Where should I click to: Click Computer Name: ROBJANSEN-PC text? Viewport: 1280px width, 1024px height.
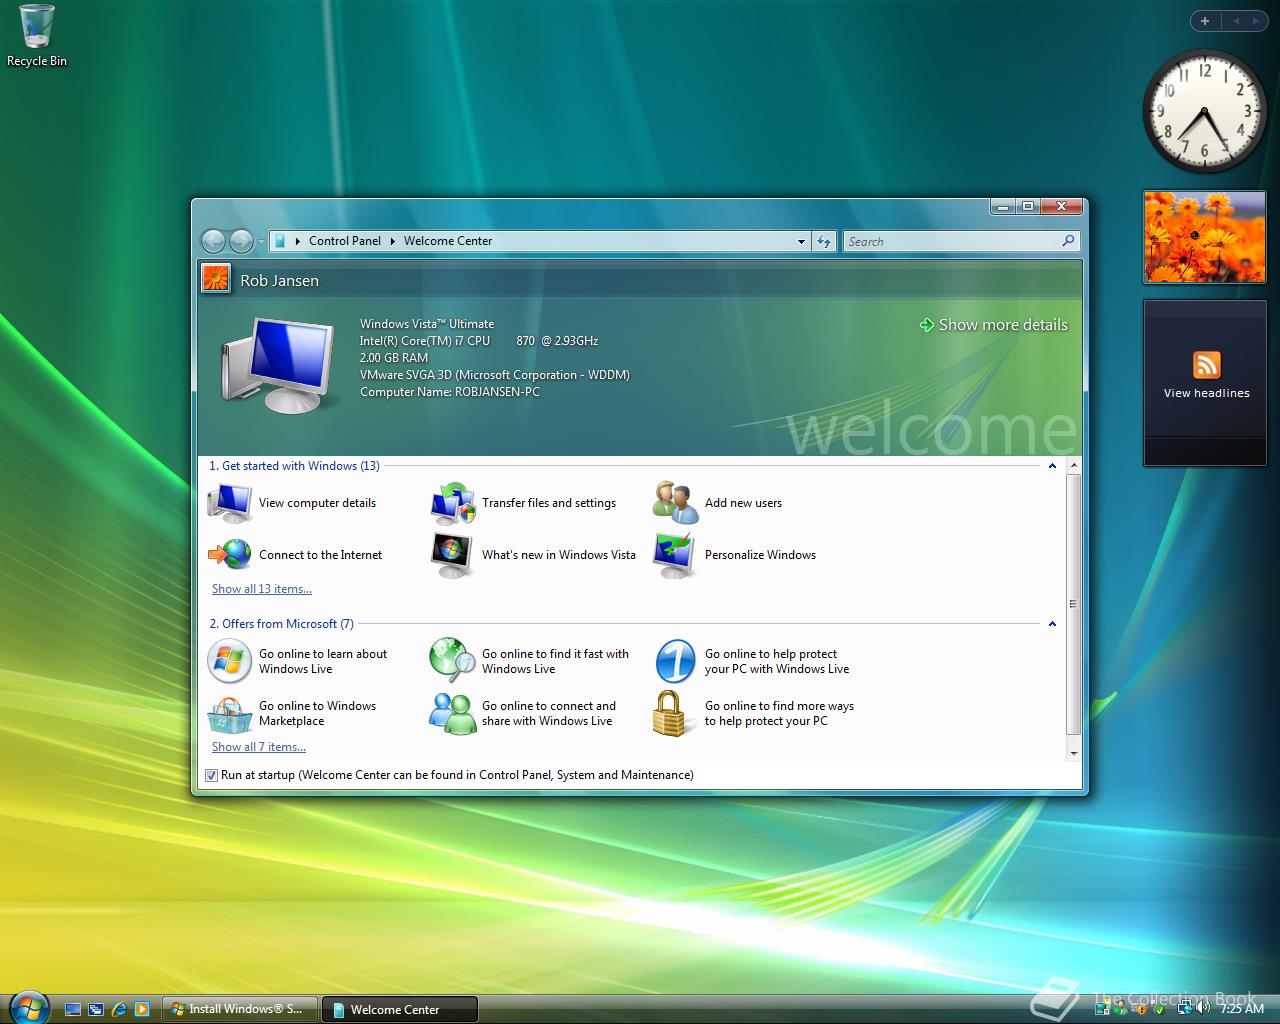tap(450, 392)
